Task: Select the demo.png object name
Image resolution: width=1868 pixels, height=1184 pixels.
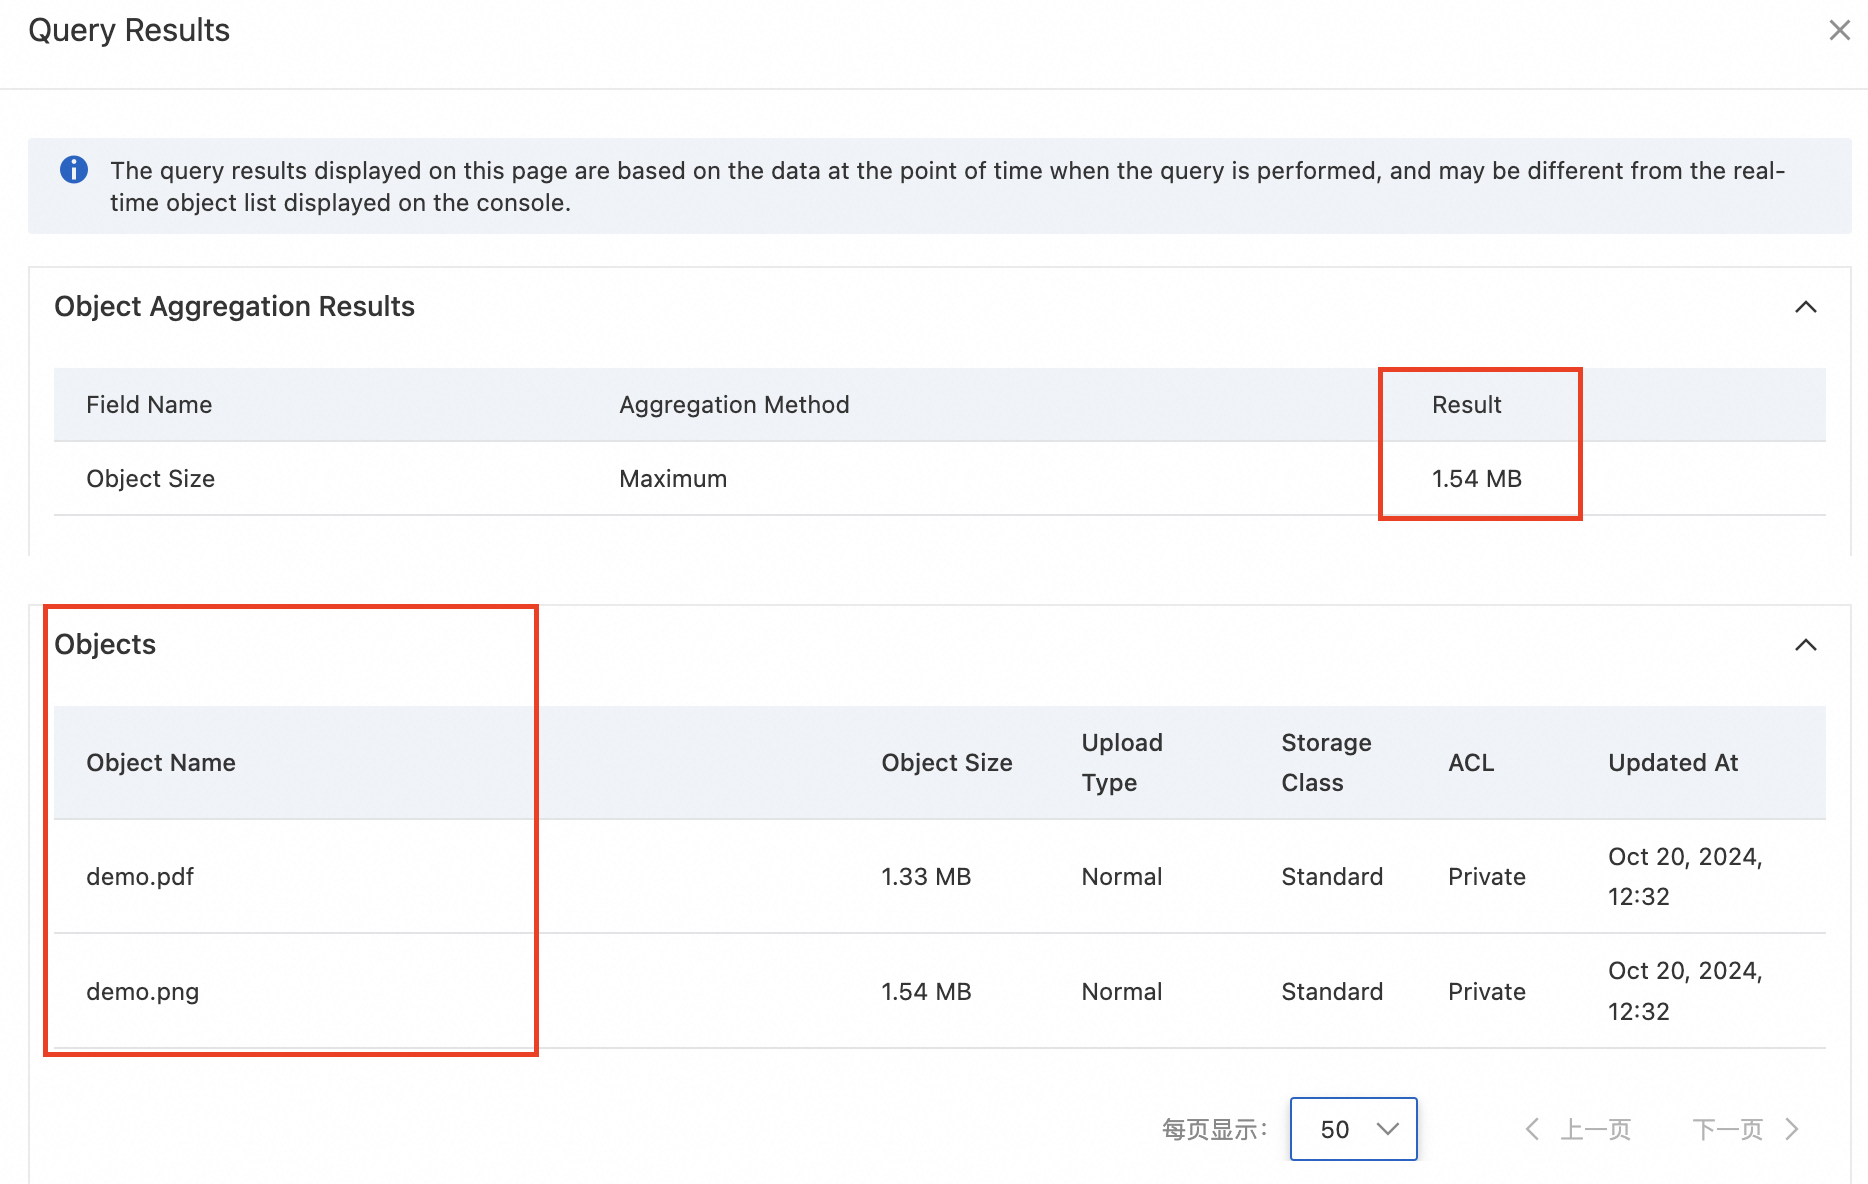Action: tap(142, 992)
